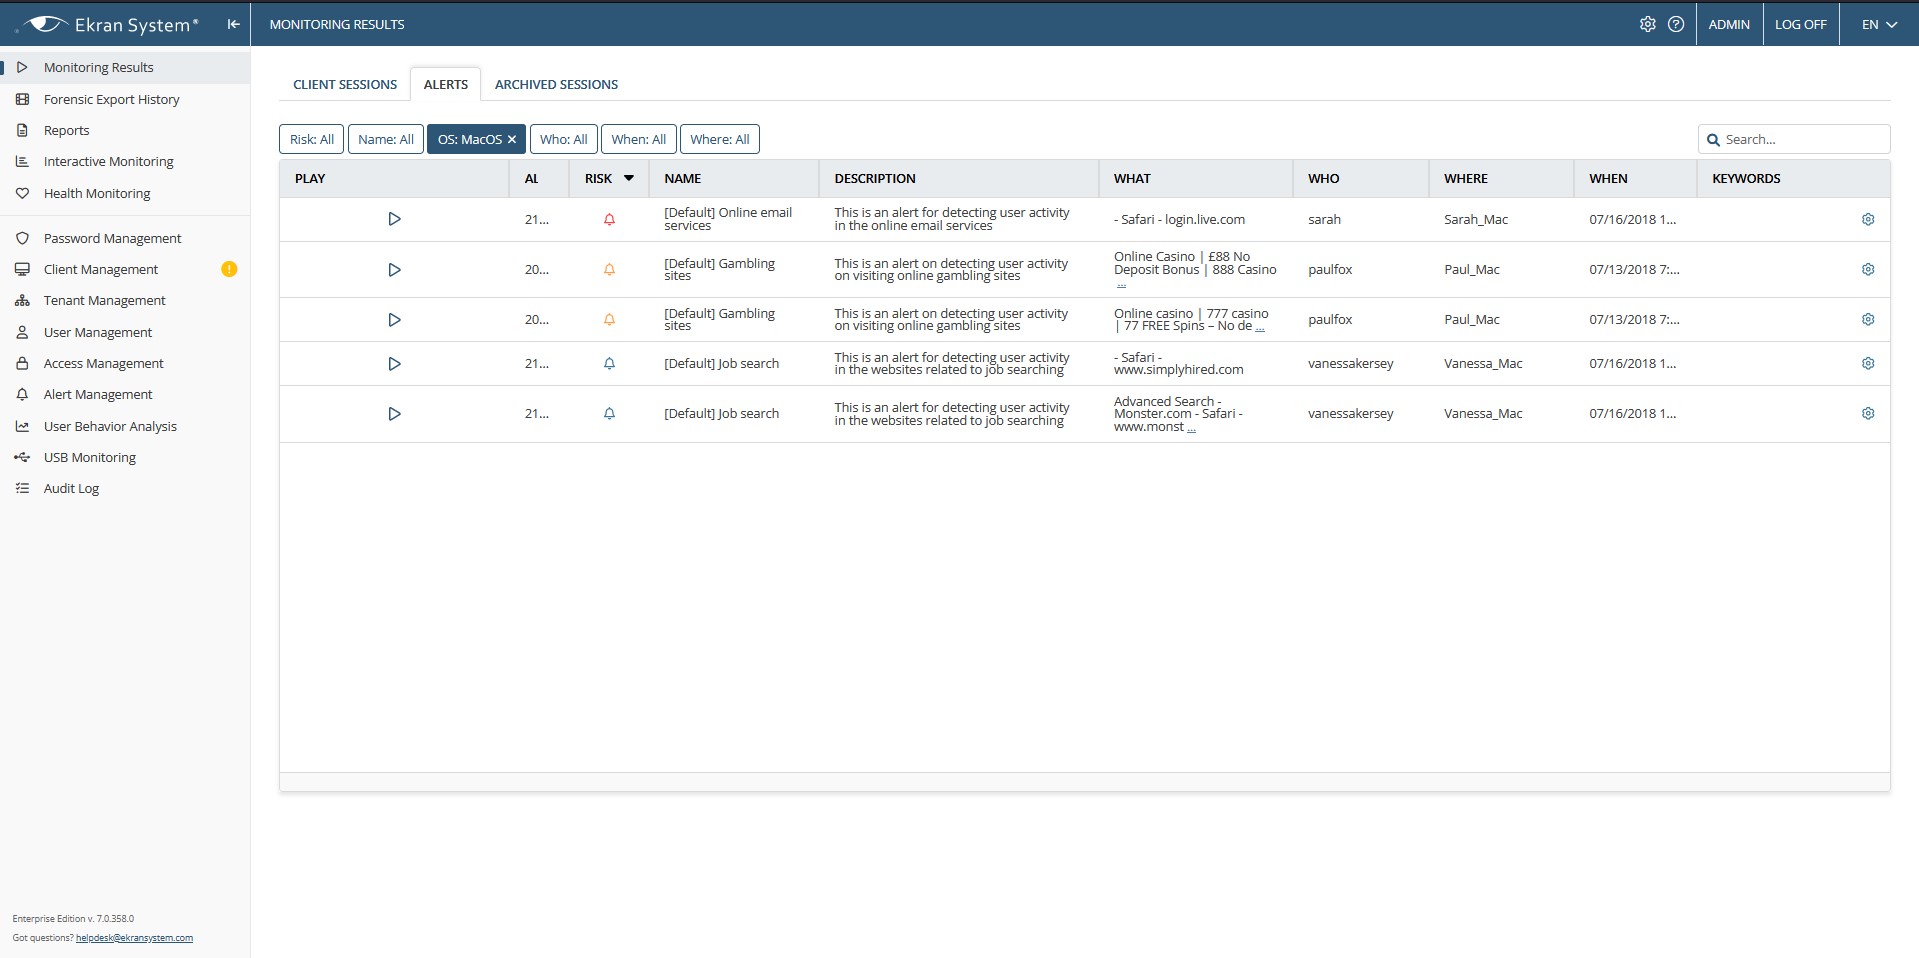The height and width of the screenshot is (958, 1919).
Task: Click the helpdesk email link
Action: tap(134, 938)
